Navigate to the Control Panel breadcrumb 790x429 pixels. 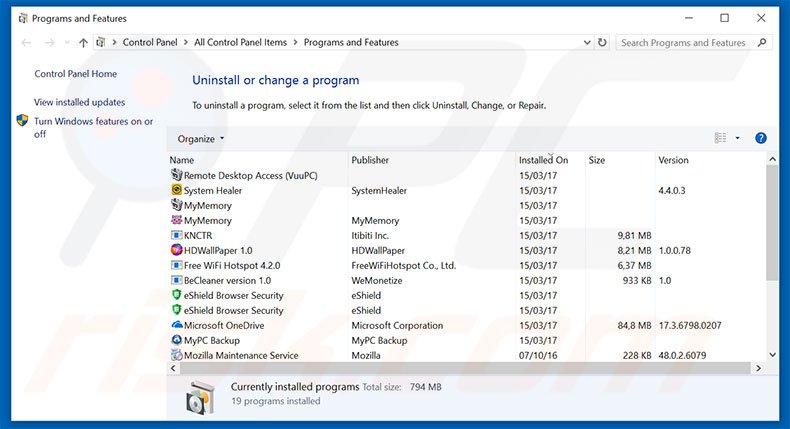[x=150, y=42]
